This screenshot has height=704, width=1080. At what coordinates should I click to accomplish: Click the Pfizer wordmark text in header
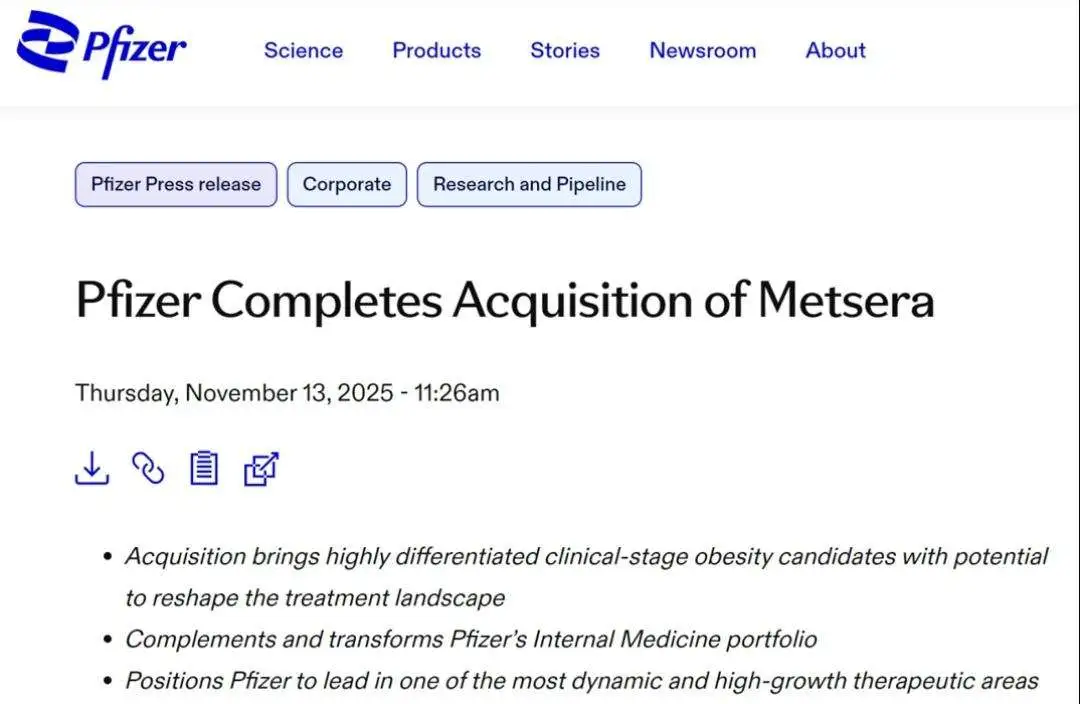134,50
